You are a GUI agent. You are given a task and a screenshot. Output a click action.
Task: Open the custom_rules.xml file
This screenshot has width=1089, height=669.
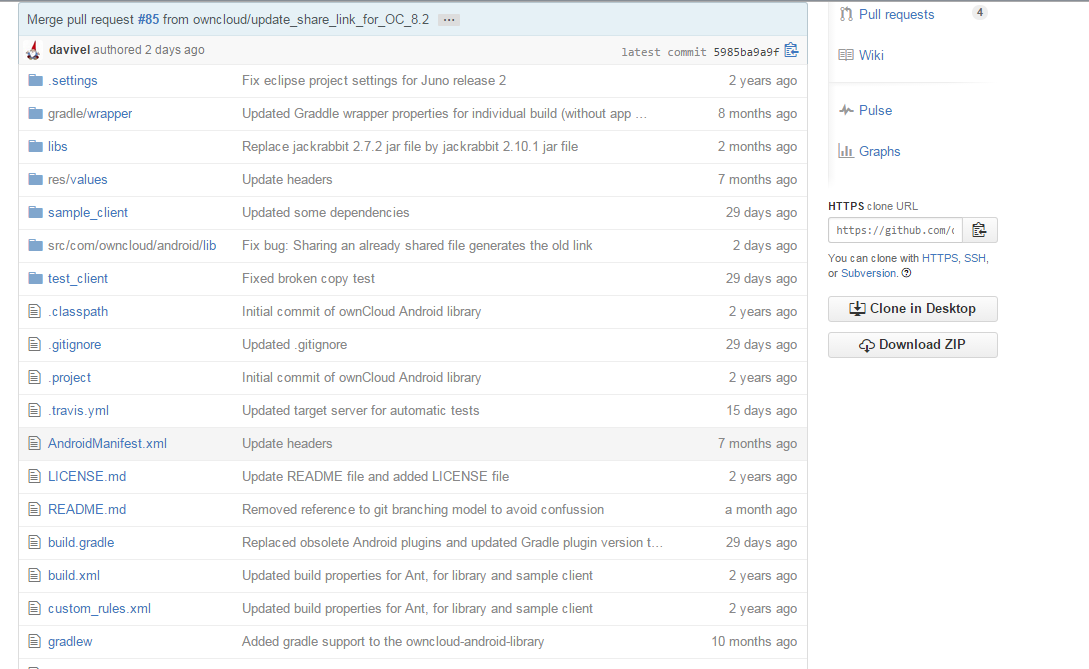[99, 609]
